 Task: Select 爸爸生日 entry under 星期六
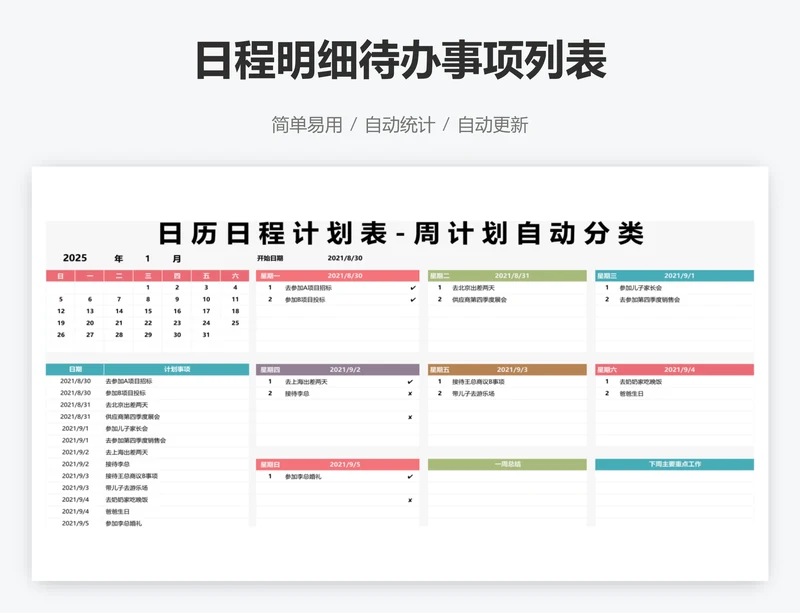(x=634, y=393)
